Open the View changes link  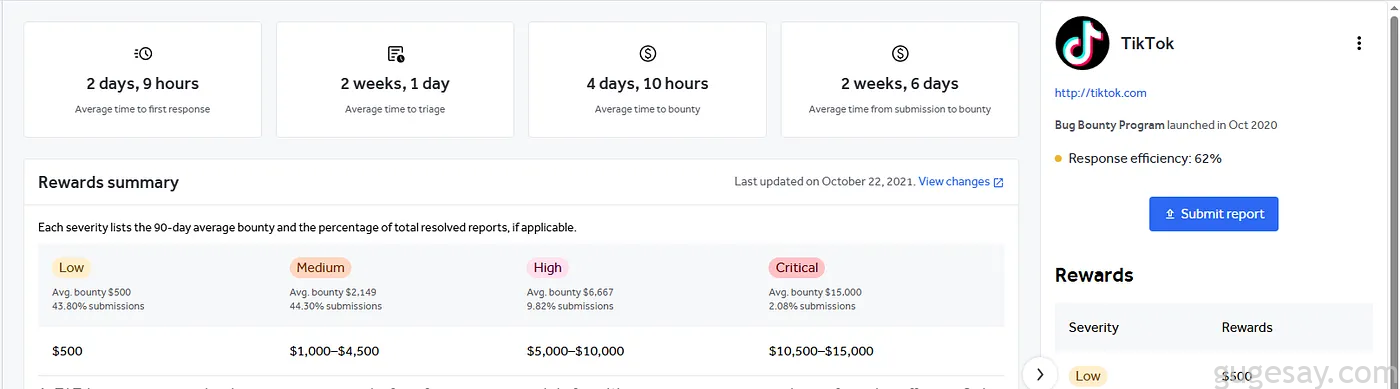click(x=954, y=182)
